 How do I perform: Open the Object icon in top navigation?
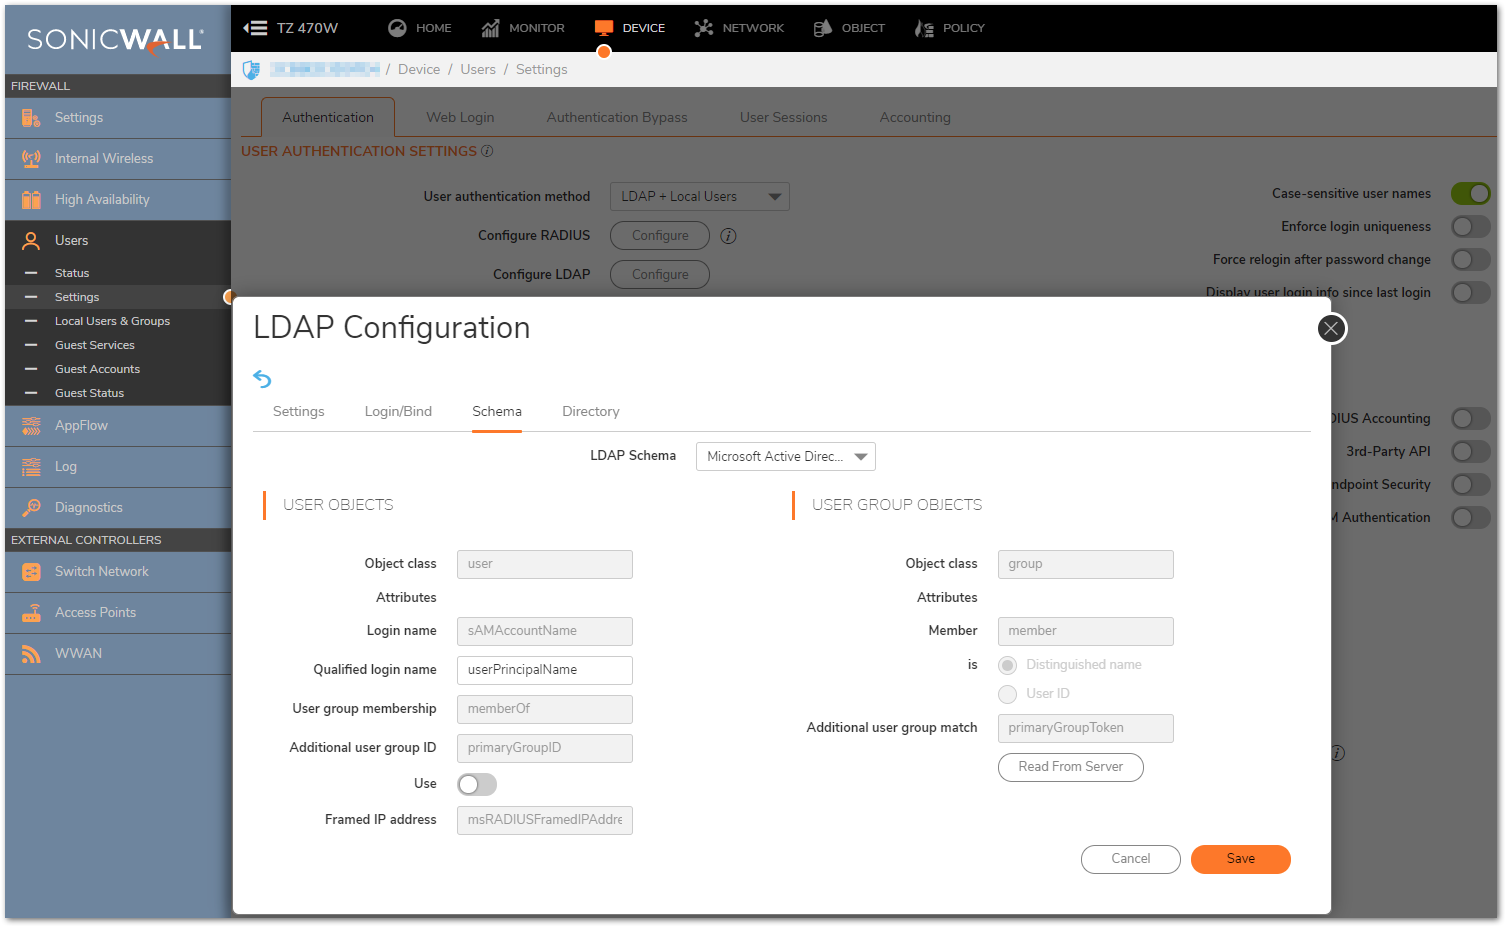823,28
